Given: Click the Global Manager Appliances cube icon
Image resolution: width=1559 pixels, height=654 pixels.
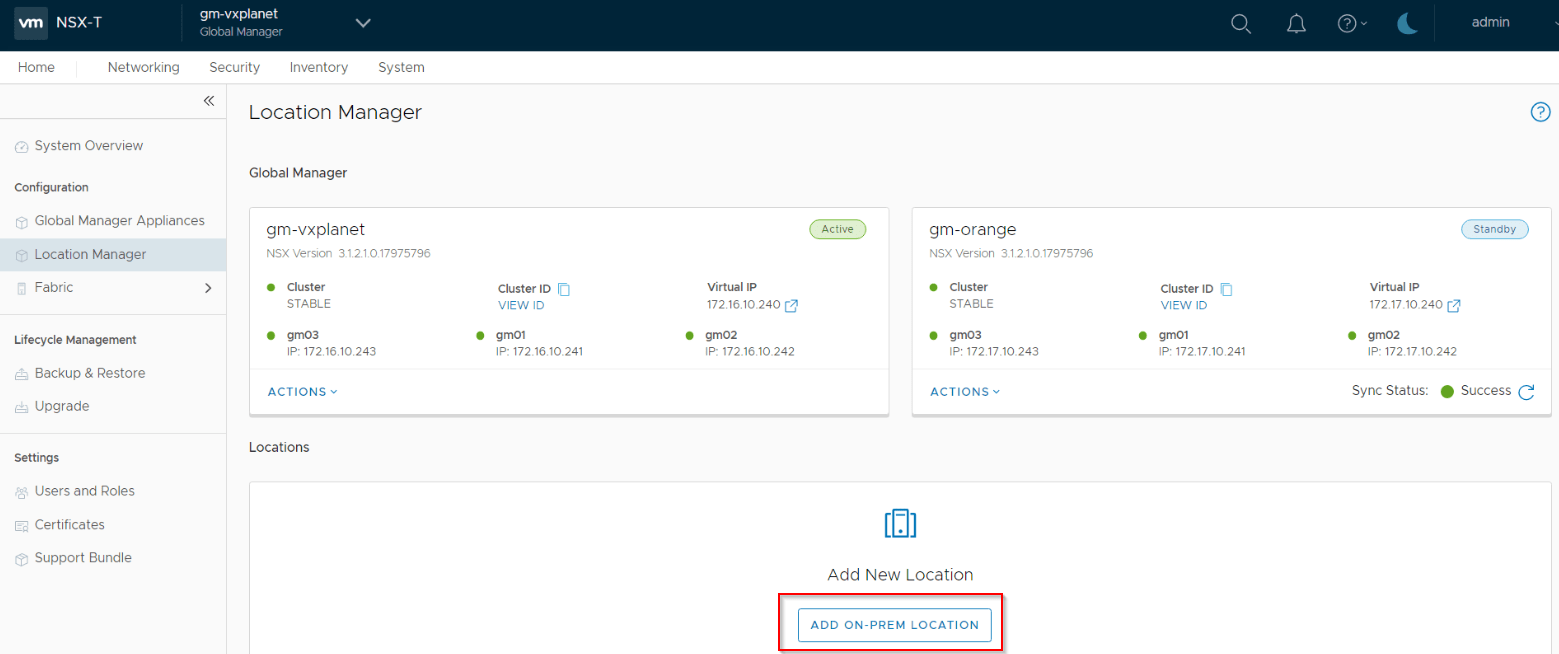Looking at the screenshot, I should [x=22, y=222].
